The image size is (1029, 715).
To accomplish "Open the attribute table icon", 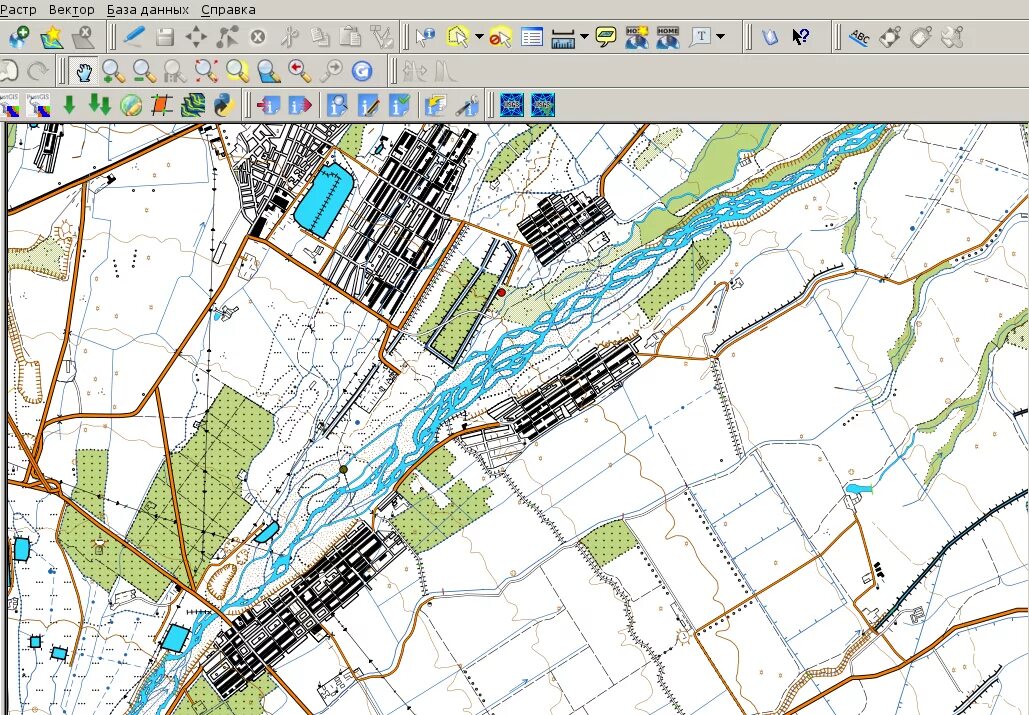I will point(532,36).
